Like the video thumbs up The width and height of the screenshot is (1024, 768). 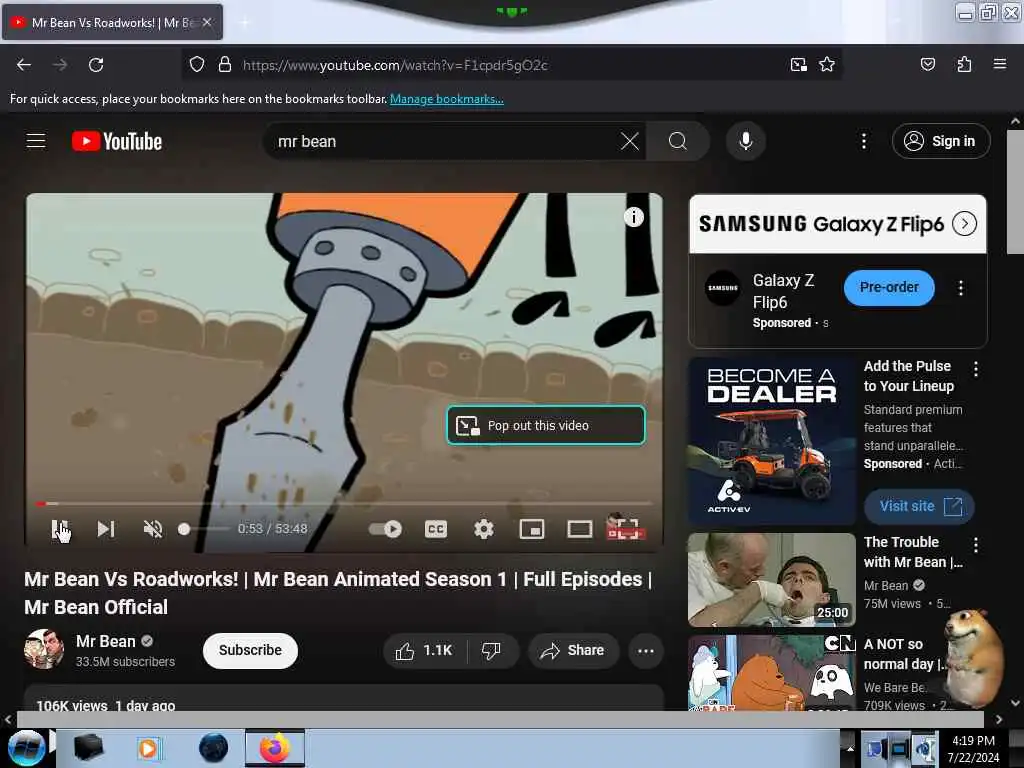tap(424, 650)
